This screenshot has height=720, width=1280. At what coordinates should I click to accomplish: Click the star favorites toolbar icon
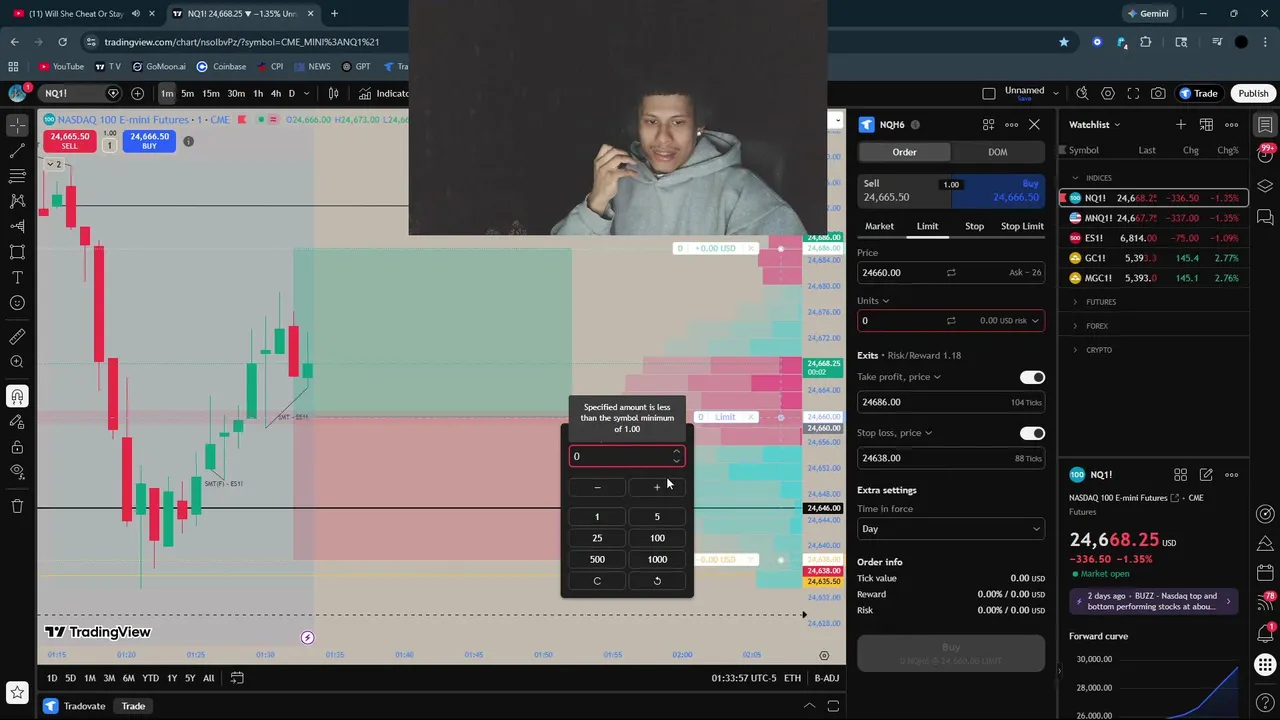point(17,691)
